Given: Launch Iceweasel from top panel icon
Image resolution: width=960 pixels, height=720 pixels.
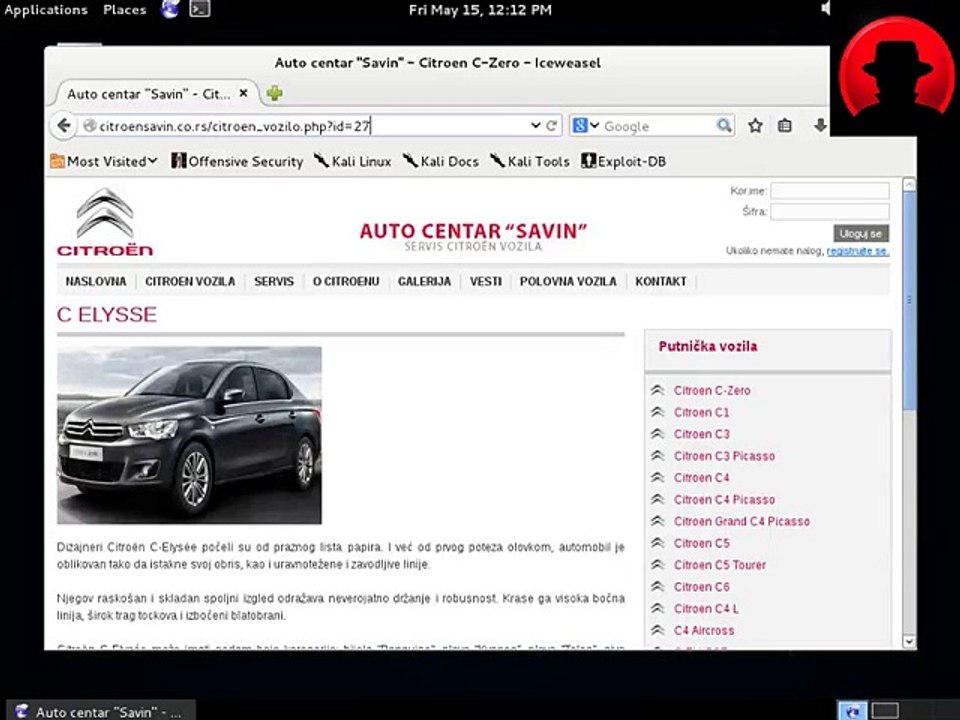Looking at the screenshot, I should pos(170,9).
